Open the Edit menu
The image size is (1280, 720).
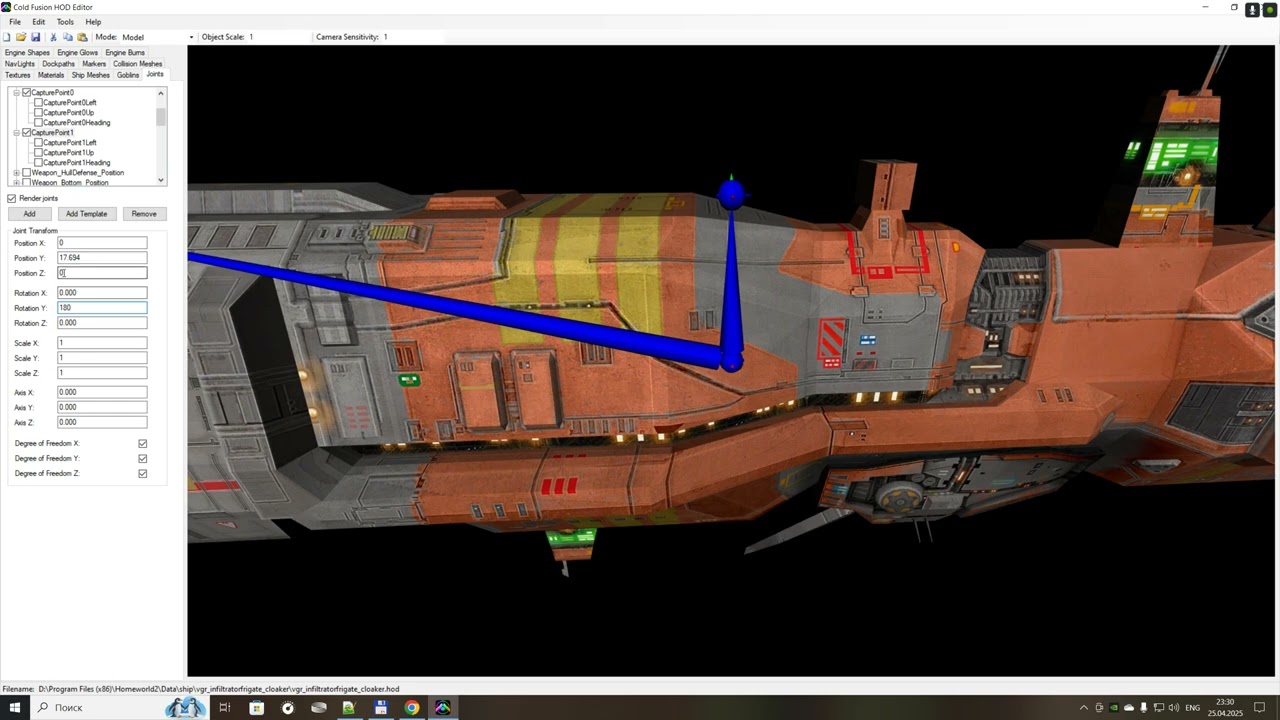(x=38, y=22)
